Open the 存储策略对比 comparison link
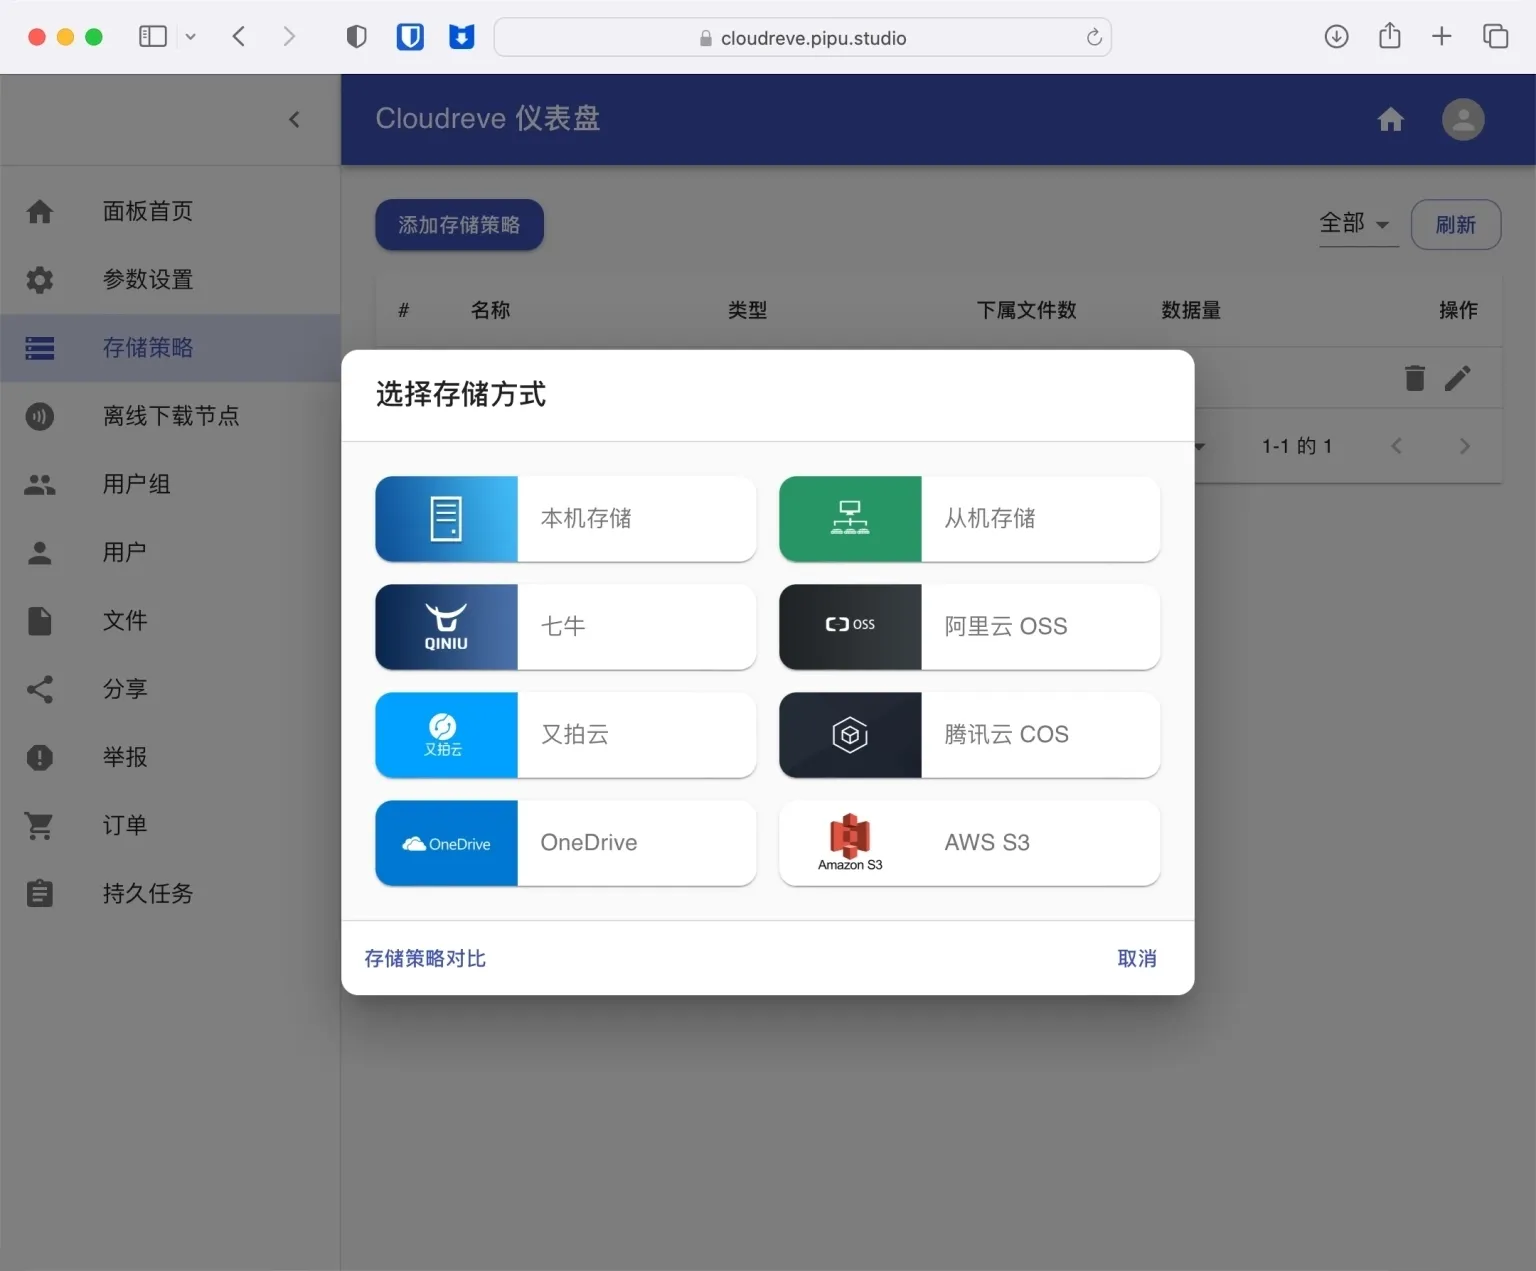 [x=425, y=958]
